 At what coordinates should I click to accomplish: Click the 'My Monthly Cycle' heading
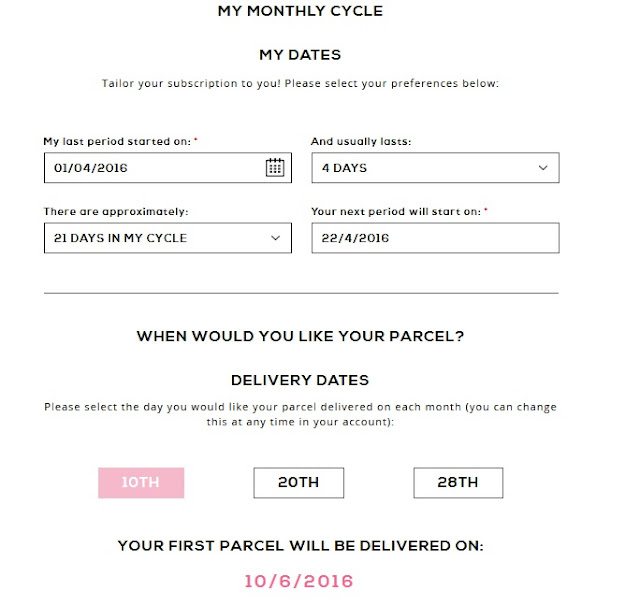pyautogui.click(x=300, y=12)
